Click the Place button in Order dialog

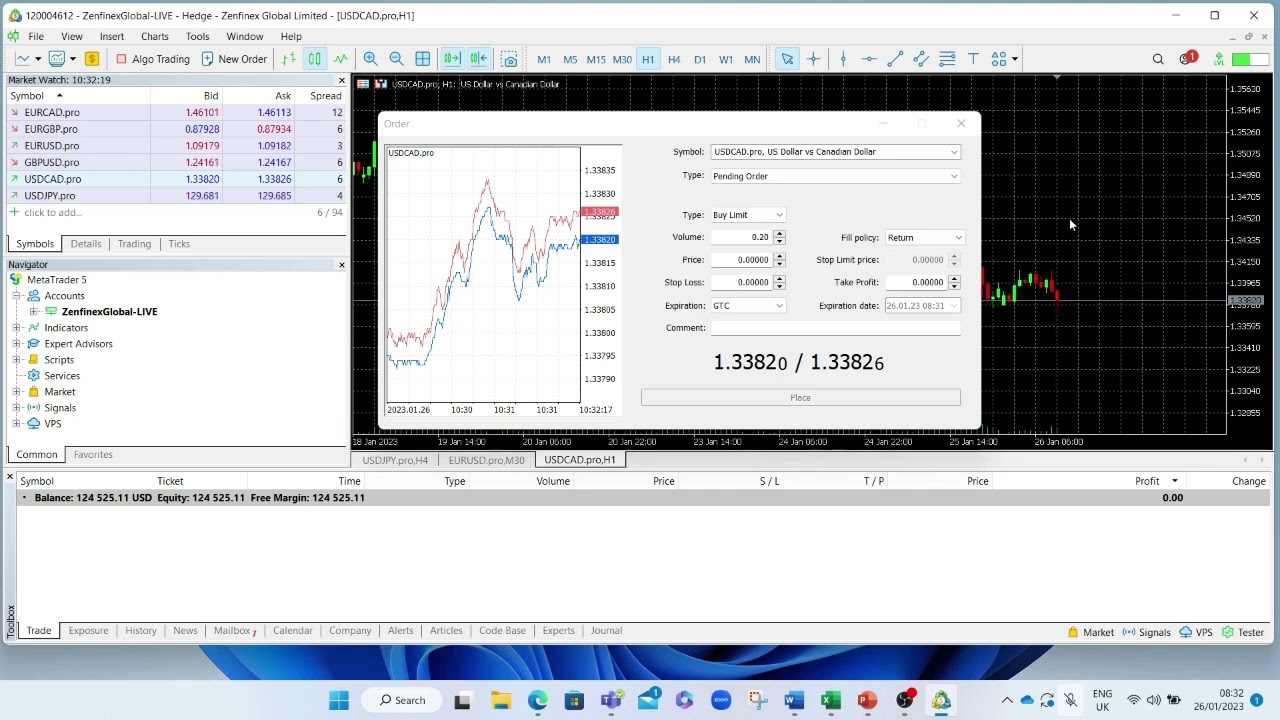[800, 398]
